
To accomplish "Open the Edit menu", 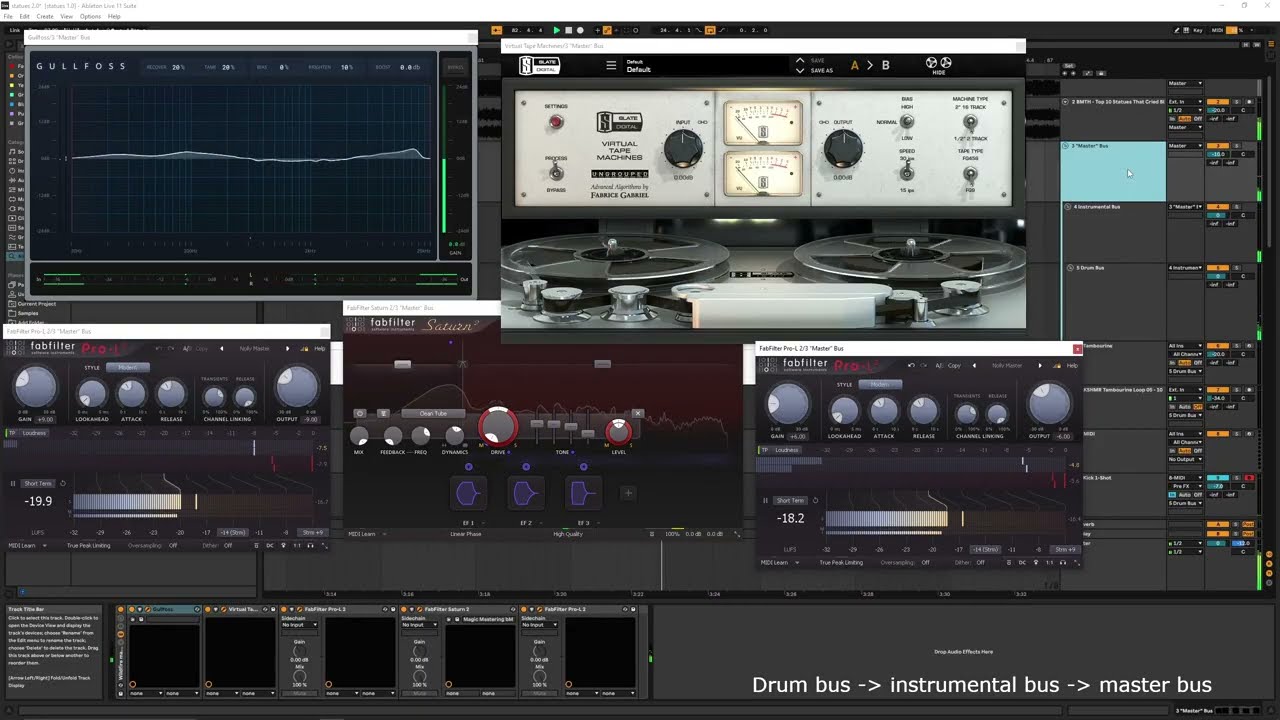I will (x=24, y=17).
